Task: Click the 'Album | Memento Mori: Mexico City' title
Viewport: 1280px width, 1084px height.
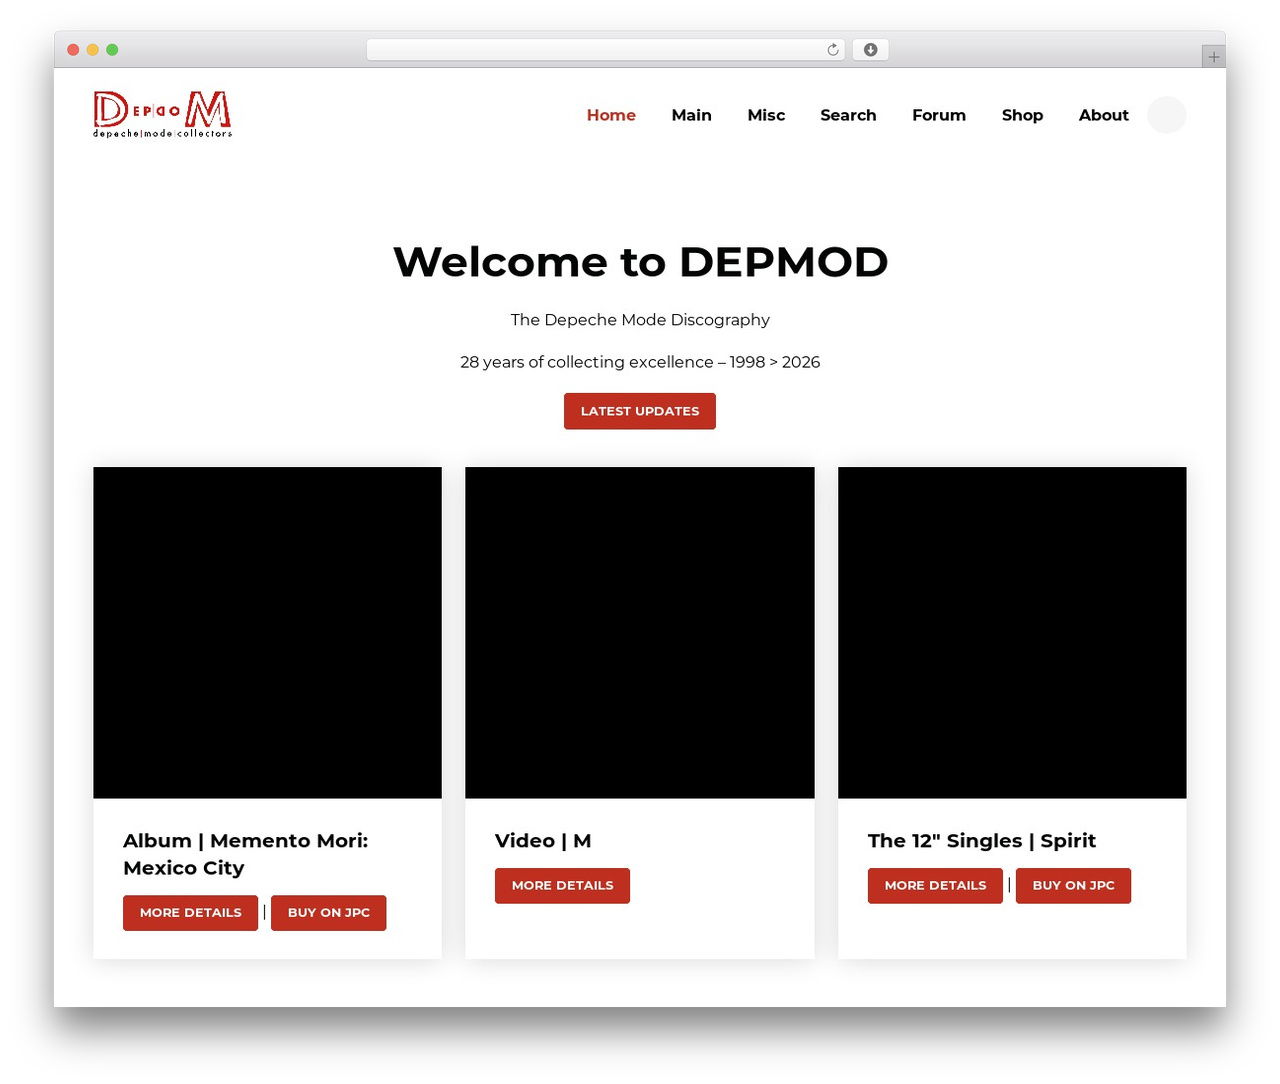Action: tap(245, 854)
